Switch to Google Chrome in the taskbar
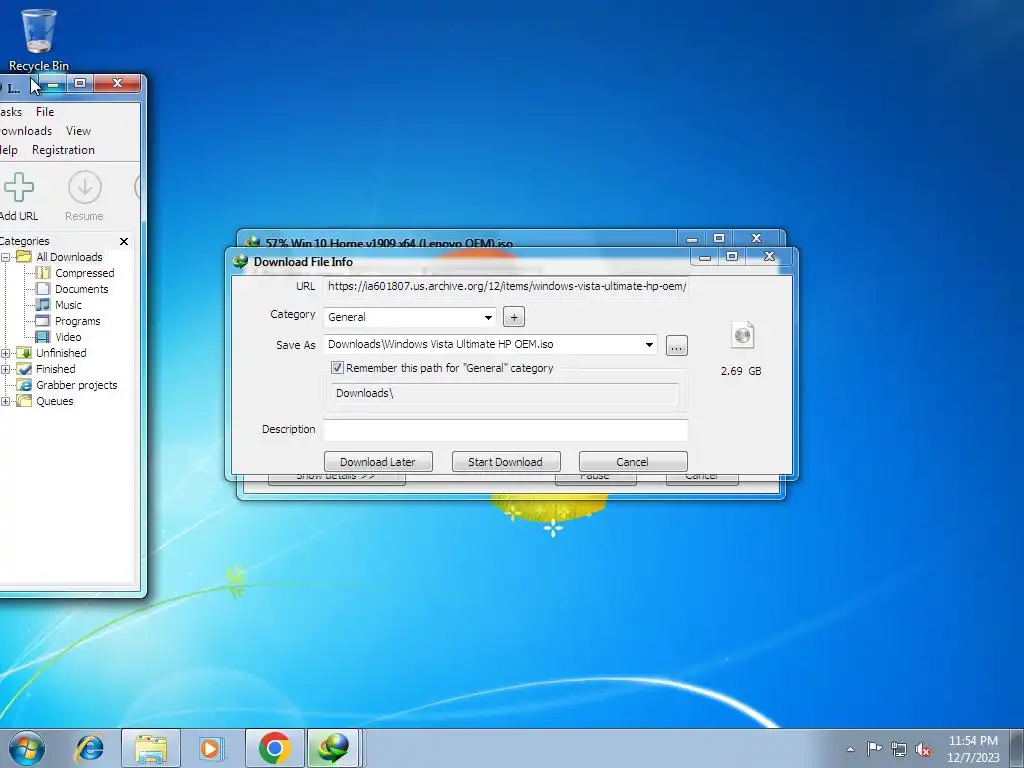The height and width of the screenshot is (768, 1024). point(275,748)
